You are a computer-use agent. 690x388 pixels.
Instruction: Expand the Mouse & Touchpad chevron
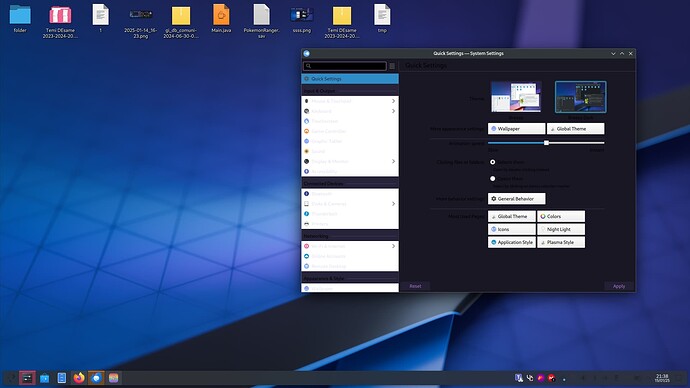pyautogui.click(x=393, y=101)
